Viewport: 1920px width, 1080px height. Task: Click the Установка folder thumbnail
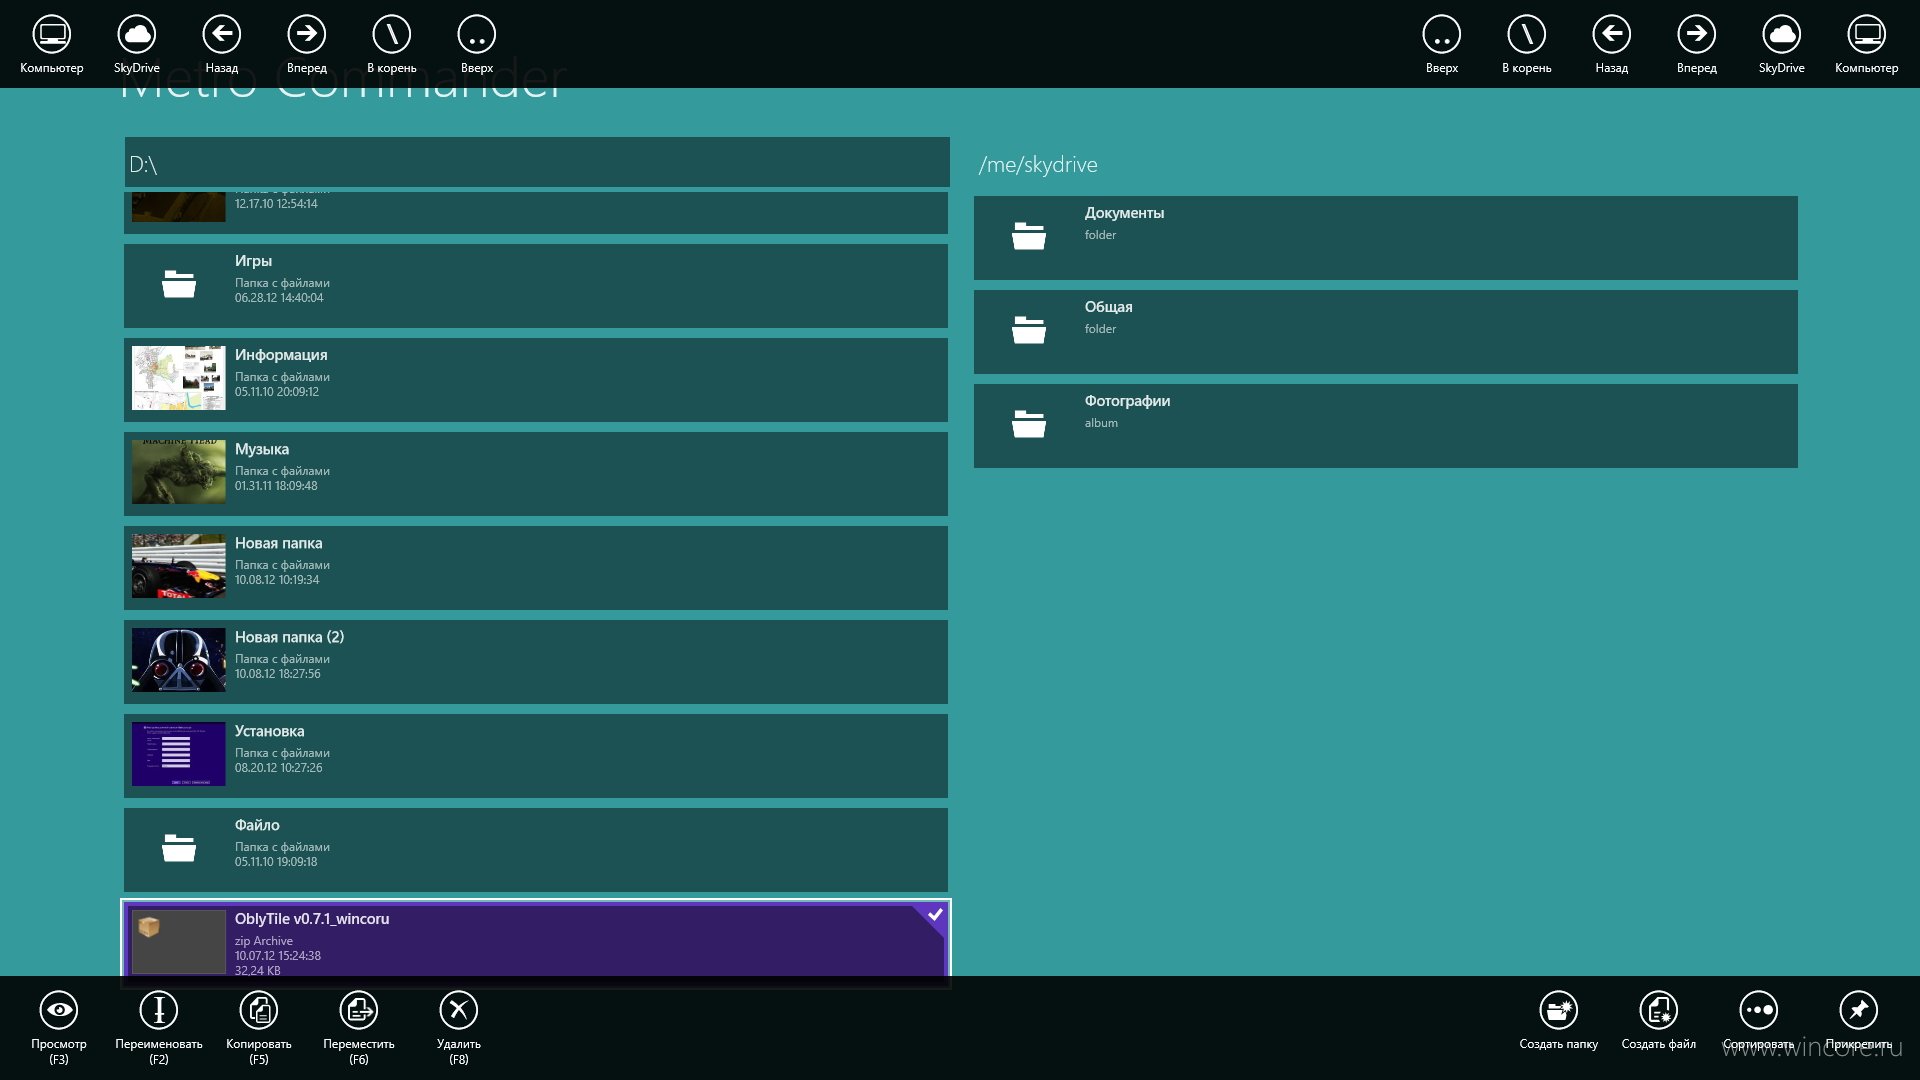point(179,754)
